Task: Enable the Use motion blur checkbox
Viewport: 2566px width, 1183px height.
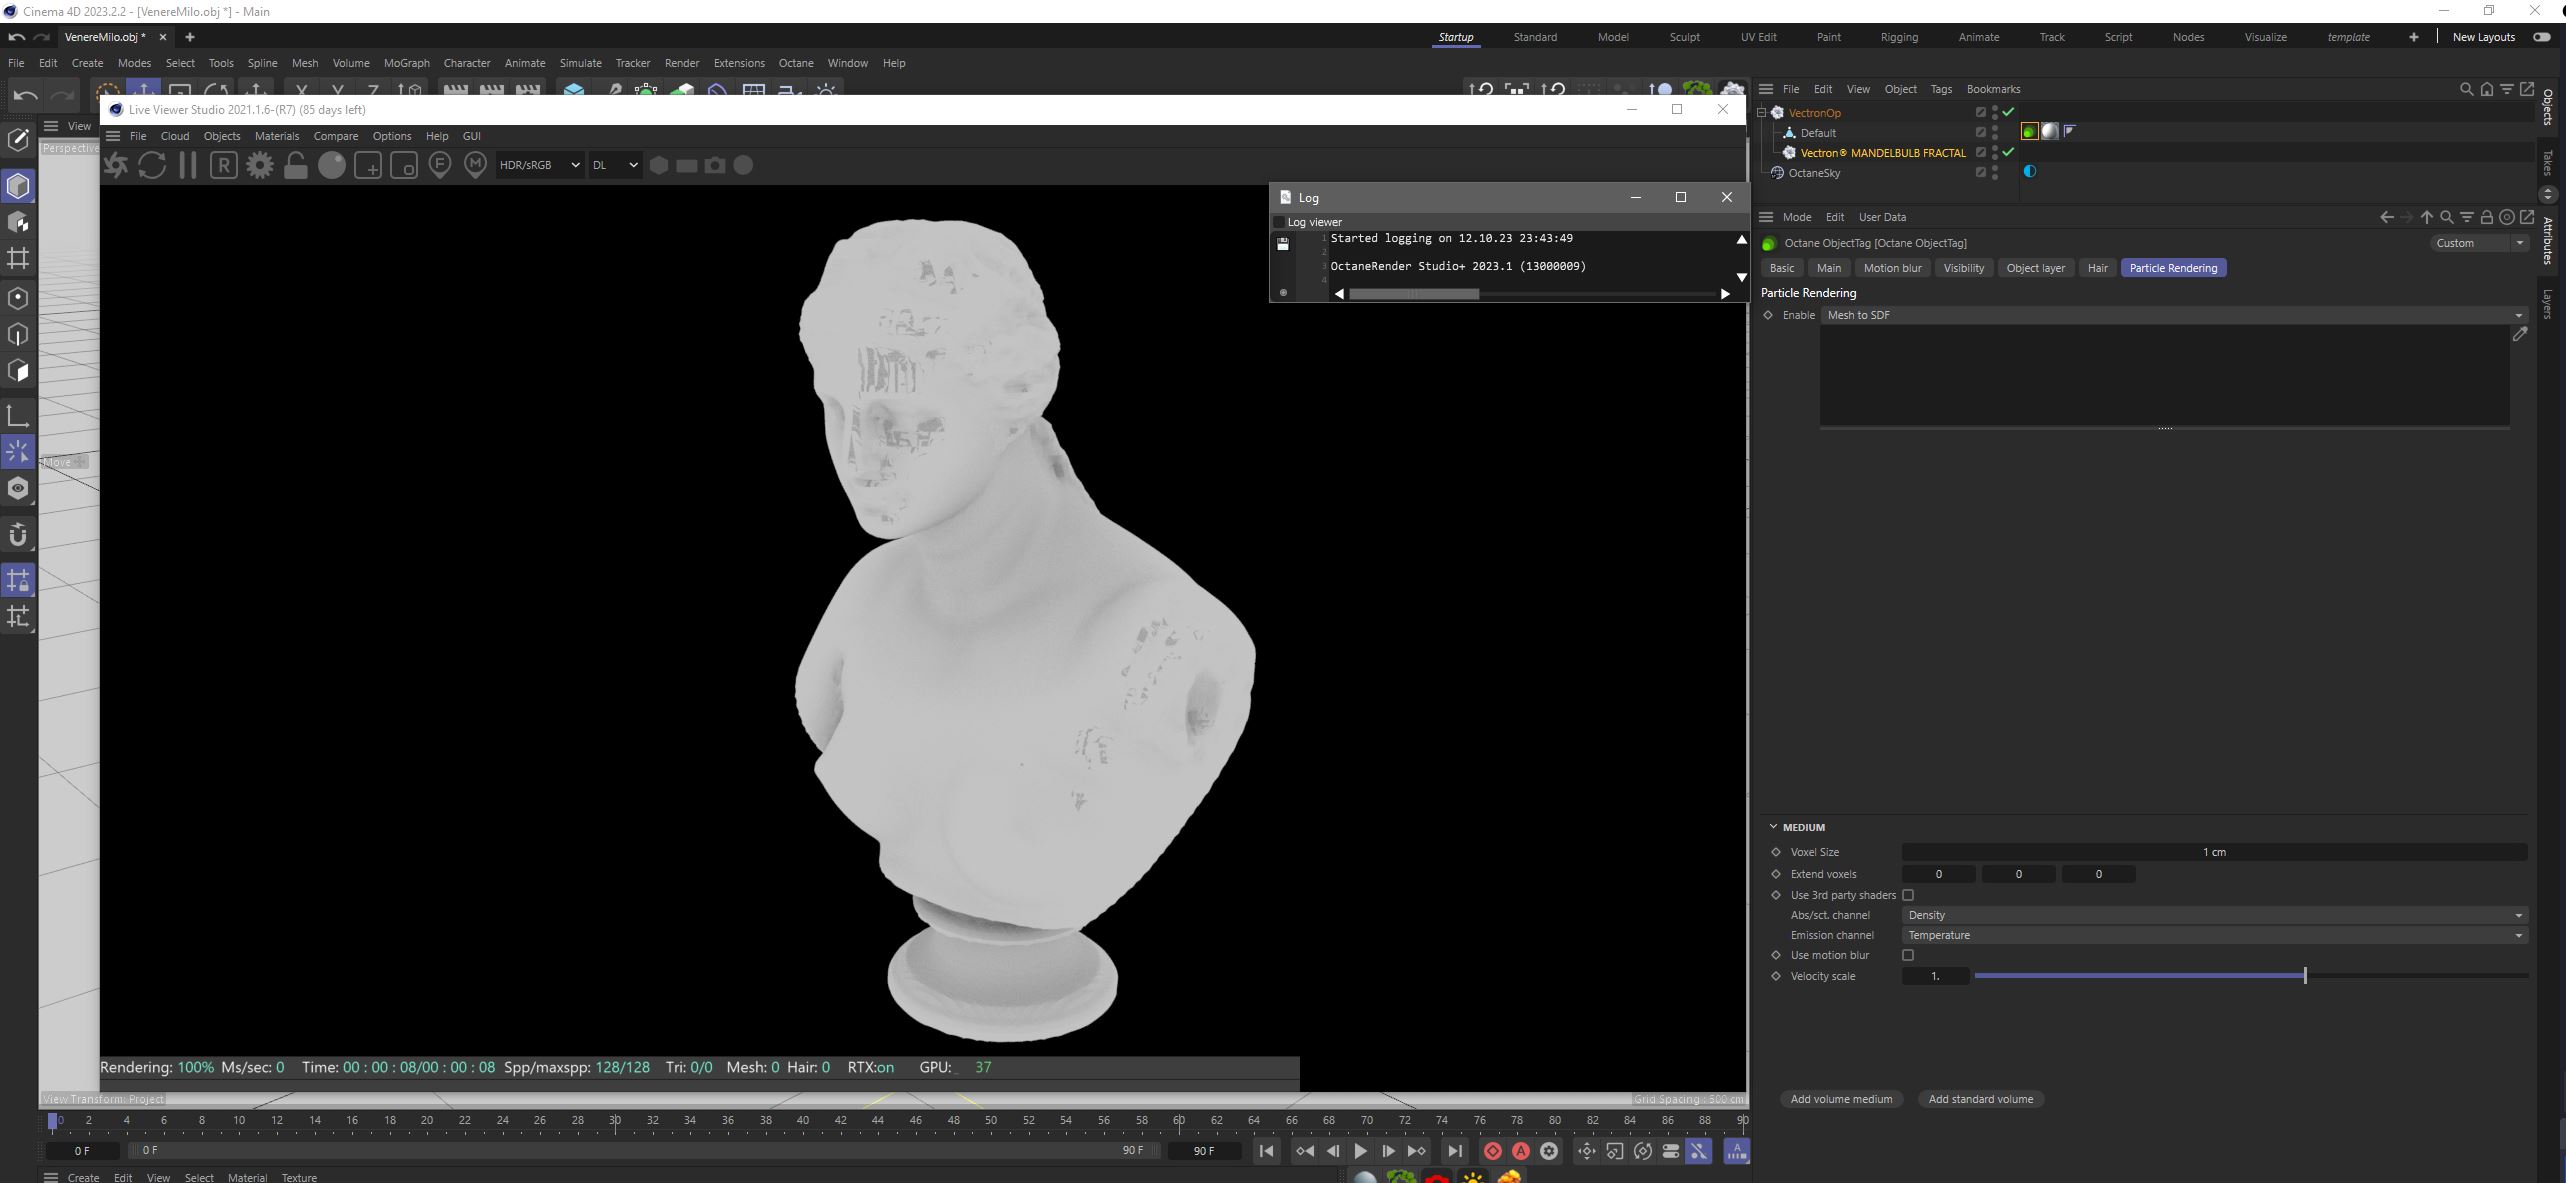Action: tap(1908, 955)
